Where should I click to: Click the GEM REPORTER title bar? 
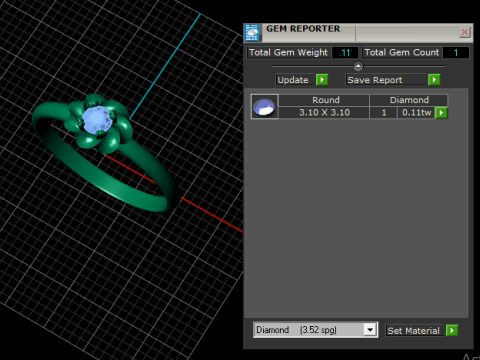coord(358,33)
